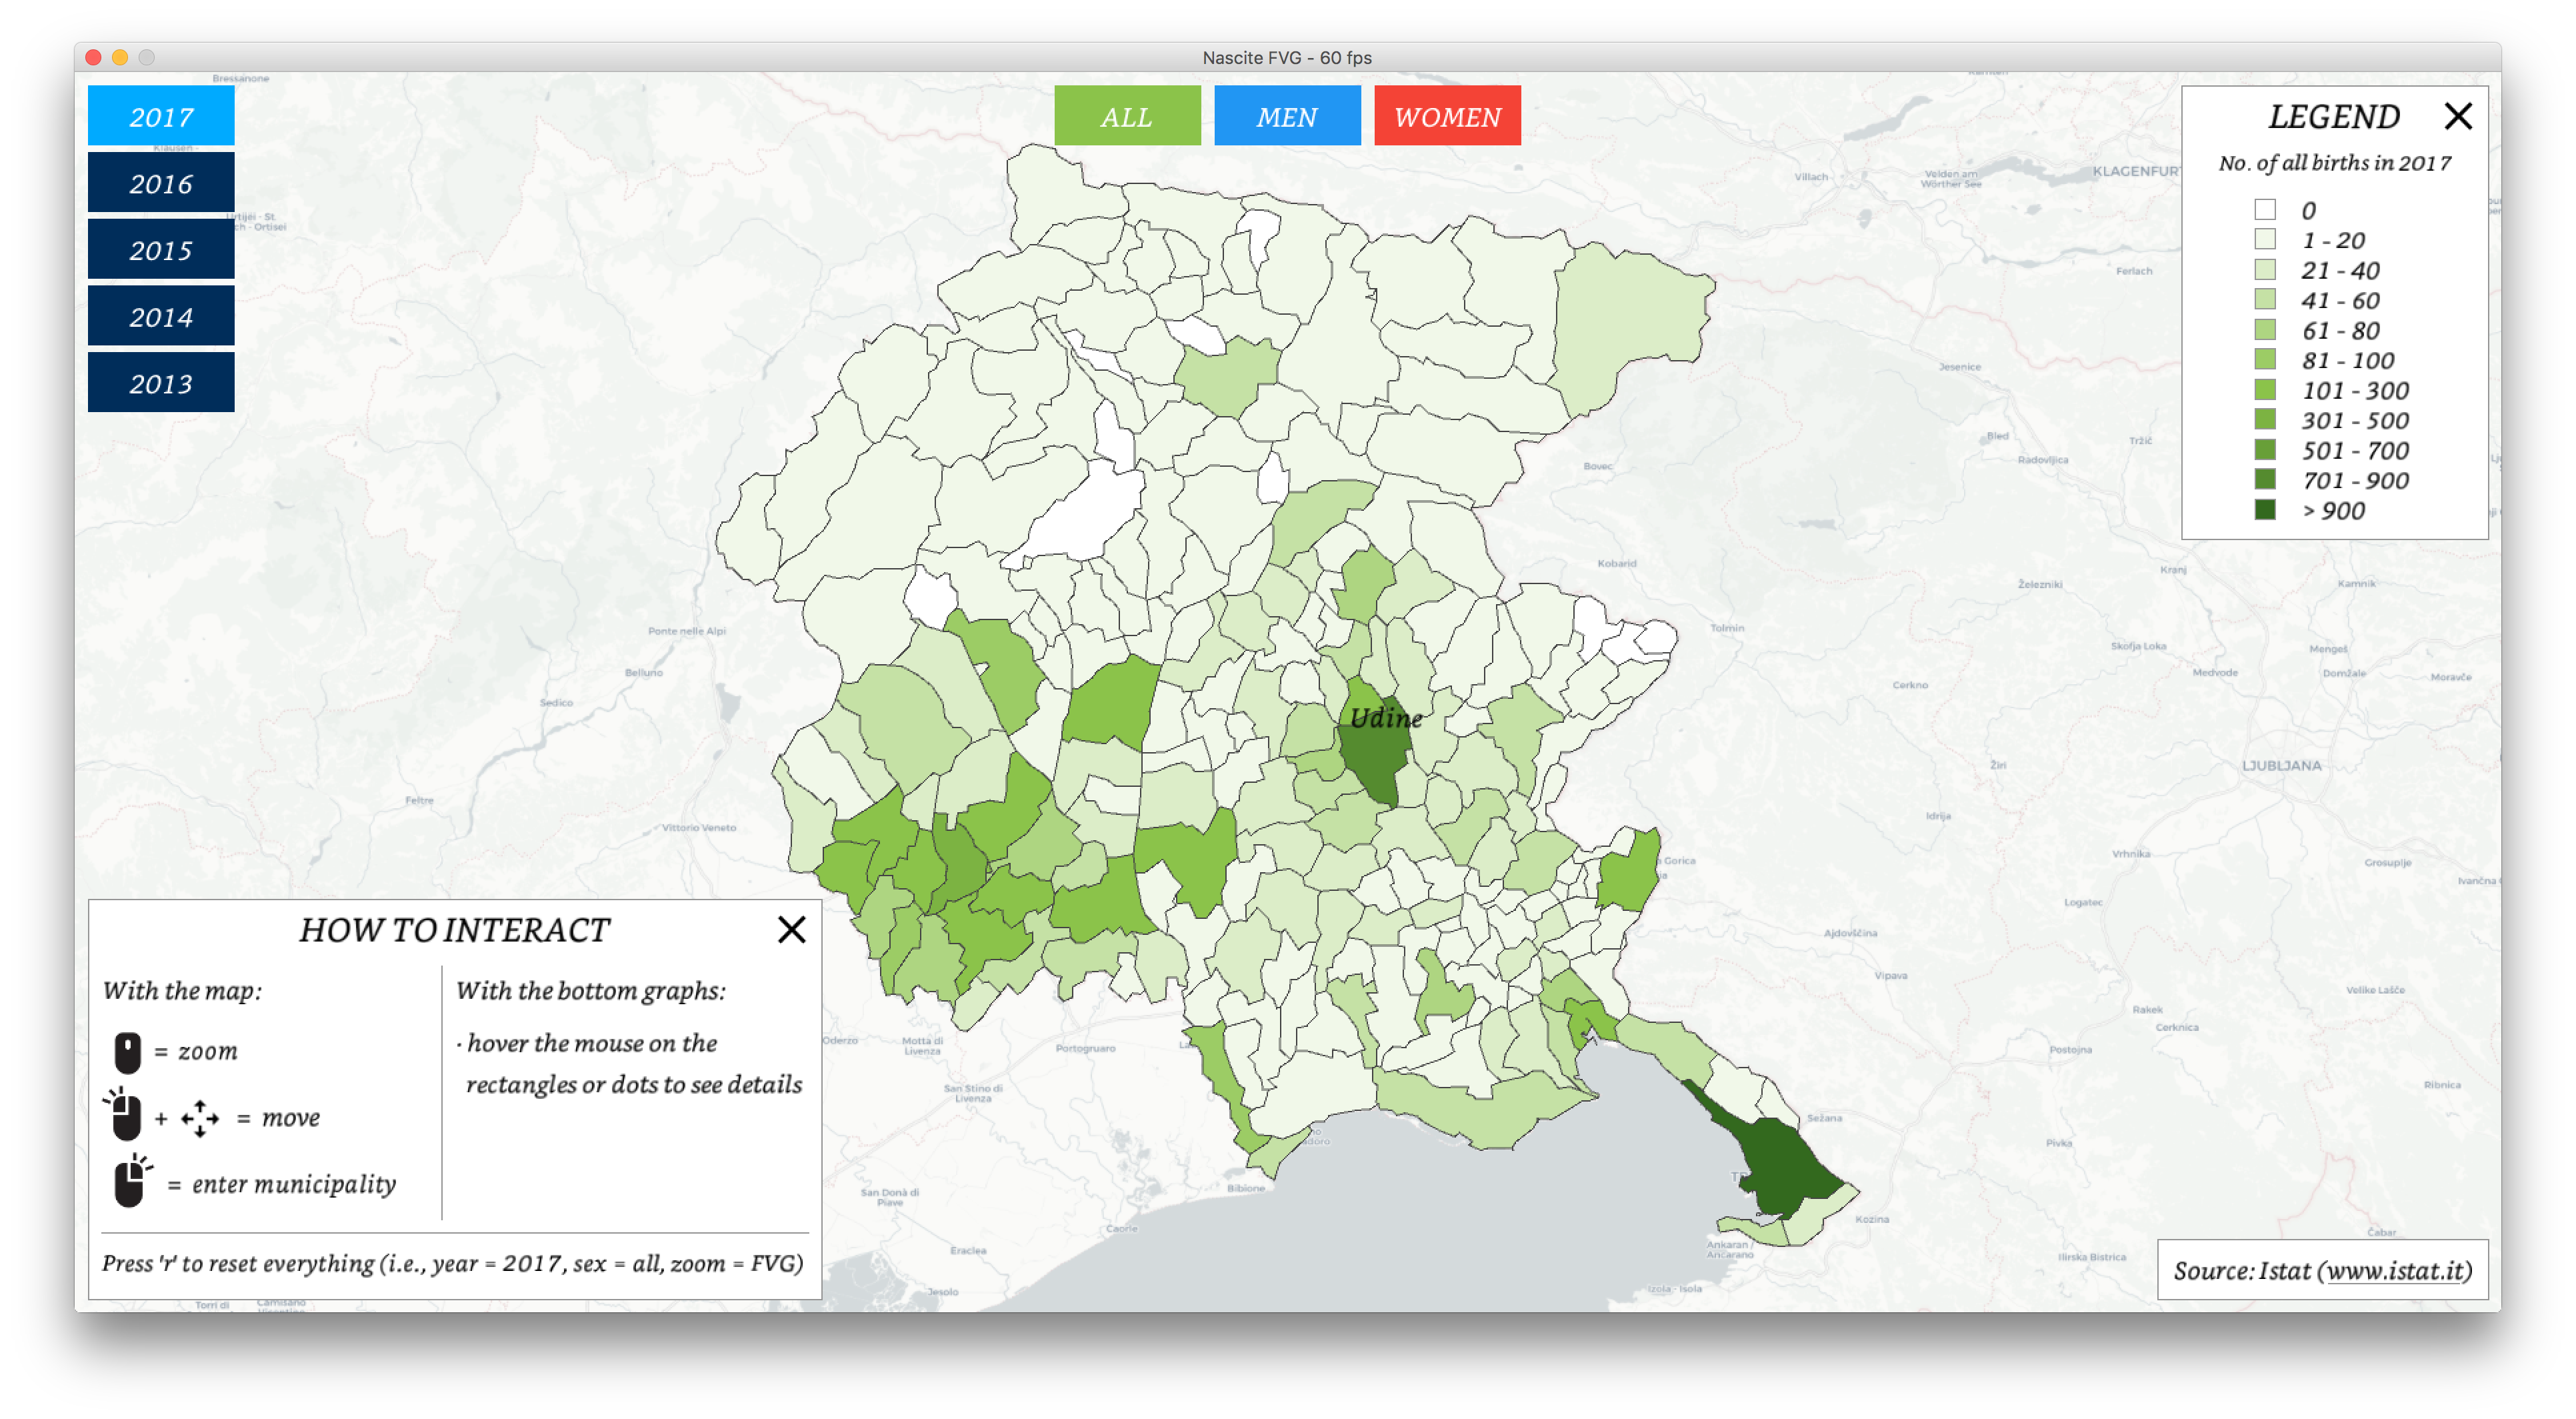This screenshot has width=2576, height=1419.
Task: Open the www.istat.it source link
Action: click(2396, 1270)
